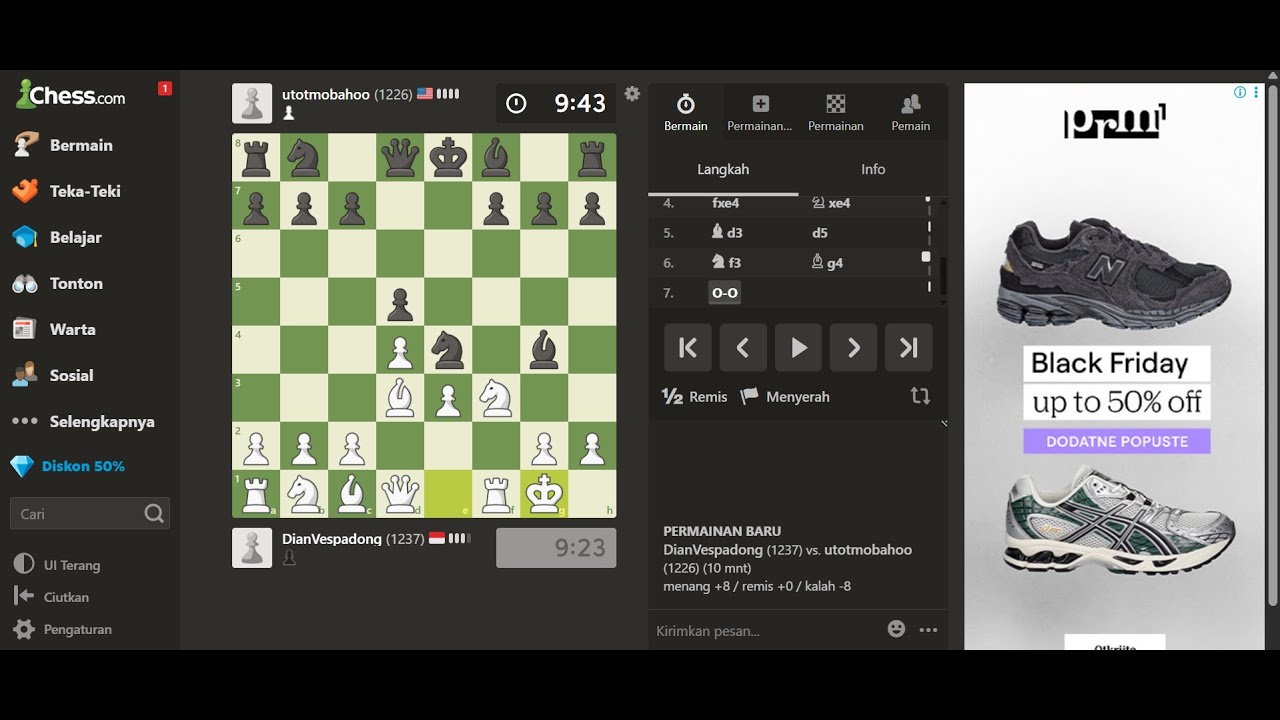This screenshot has height=720, width=1280.
Task: Click white rook on a1
Action: tap(256, 494)
